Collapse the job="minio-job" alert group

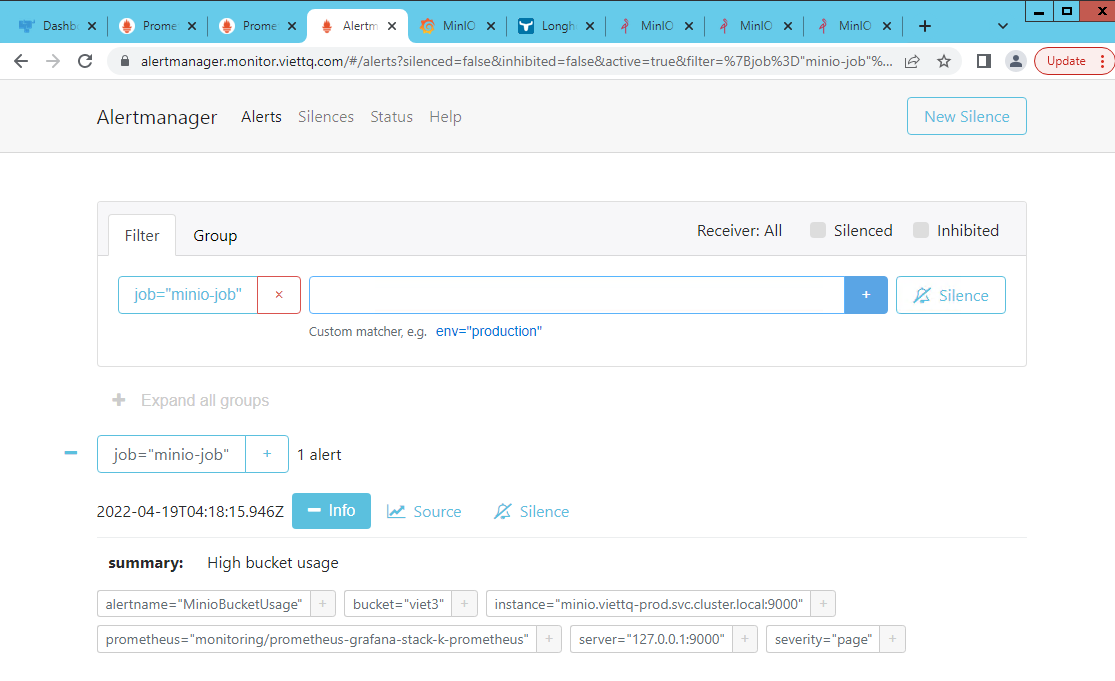[70, 453]
